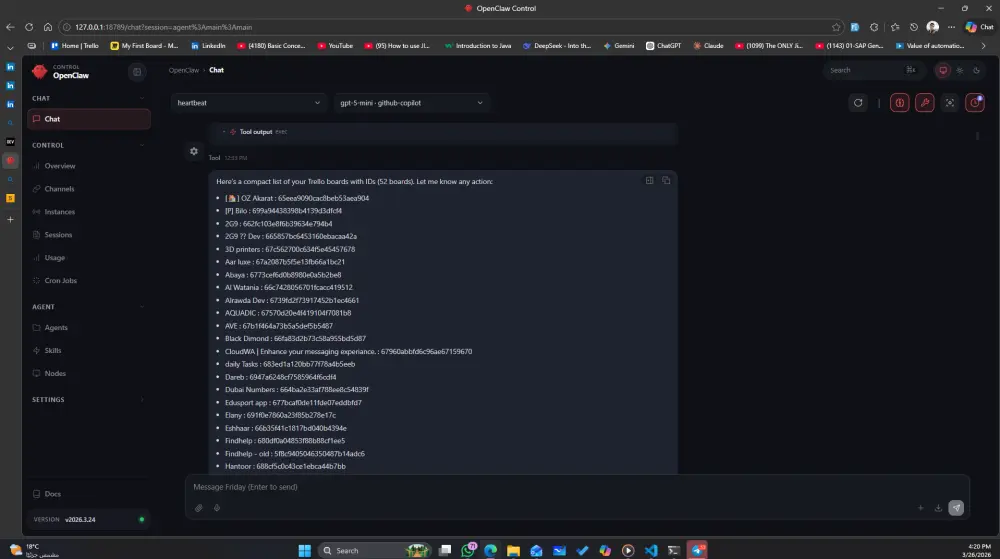Click the OpenClaw breadcrumb link
This screenshot has height=559, width=1000.
pyautogui.click(x=184, y=70)
